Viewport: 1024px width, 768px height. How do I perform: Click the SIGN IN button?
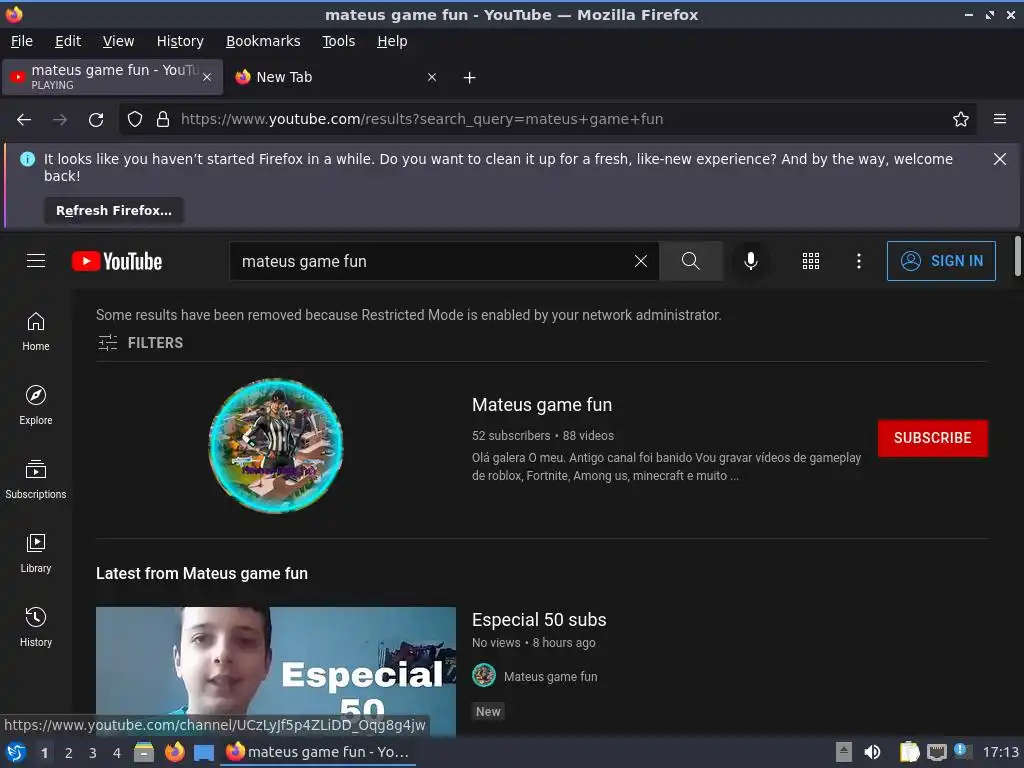coord(941,261)
